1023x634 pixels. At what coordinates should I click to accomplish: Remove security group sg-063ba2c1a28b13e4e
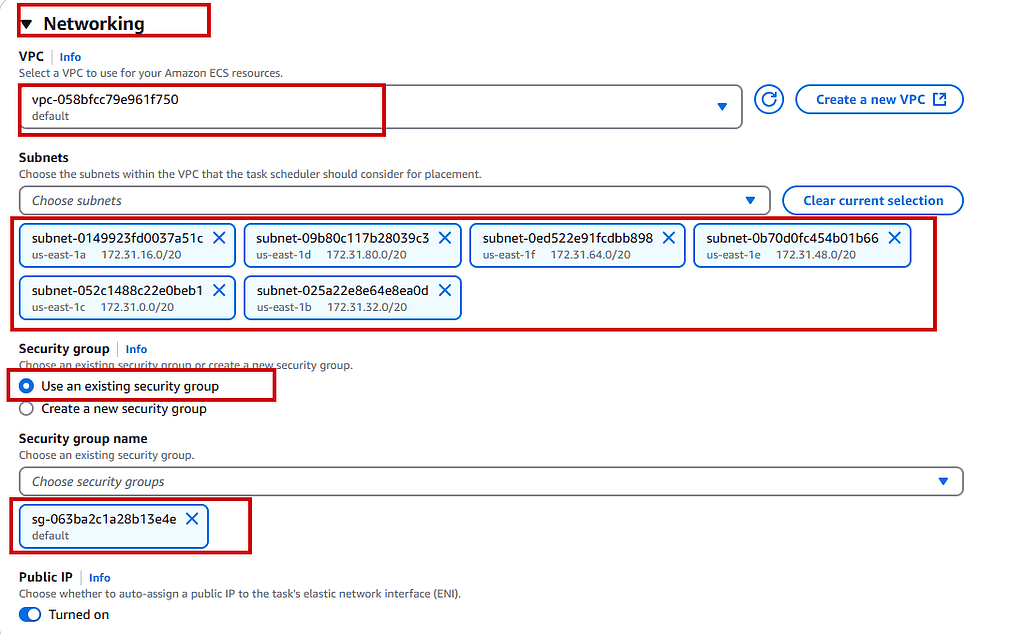click(x=192, y=518)
